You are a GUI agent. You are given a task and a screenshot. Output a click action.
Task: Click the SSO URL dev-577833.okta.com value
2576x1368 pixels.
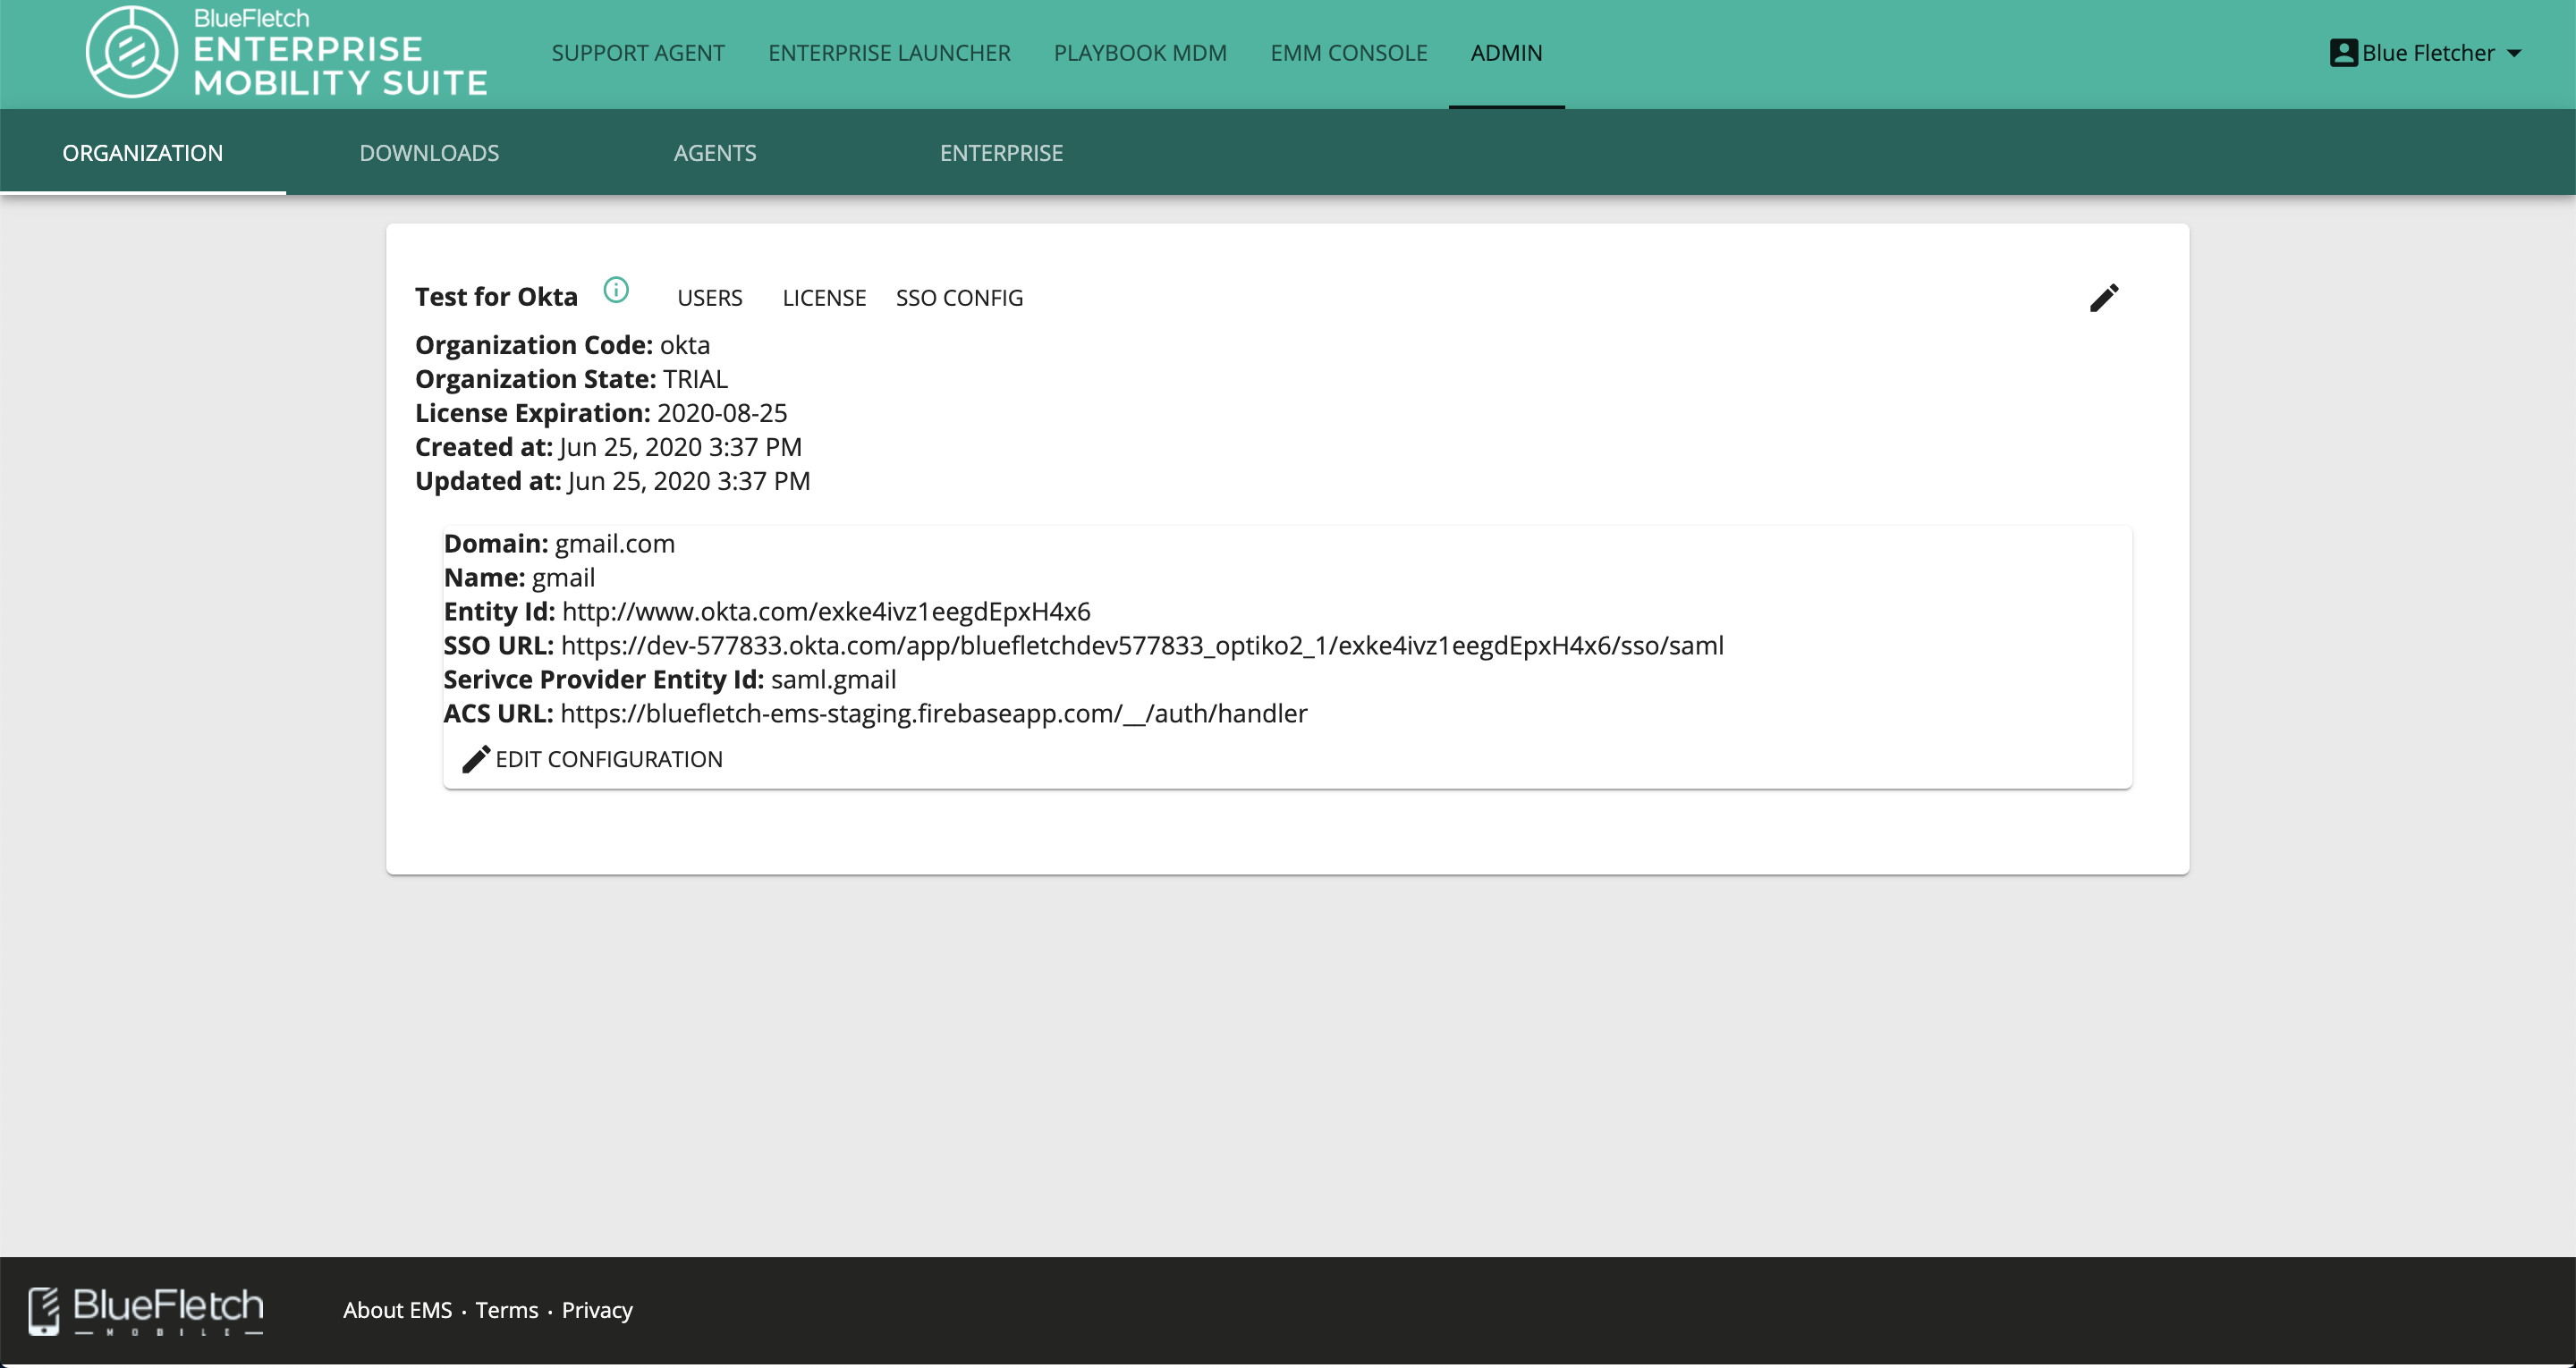pos(1142,646)
